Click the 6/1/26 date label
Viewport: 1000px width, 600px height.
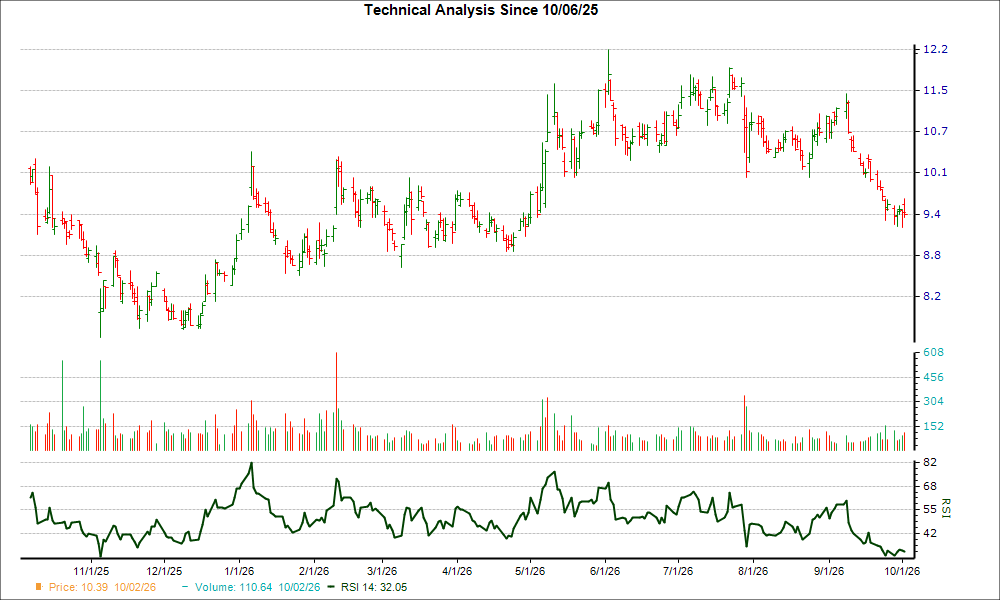(605, 571)
